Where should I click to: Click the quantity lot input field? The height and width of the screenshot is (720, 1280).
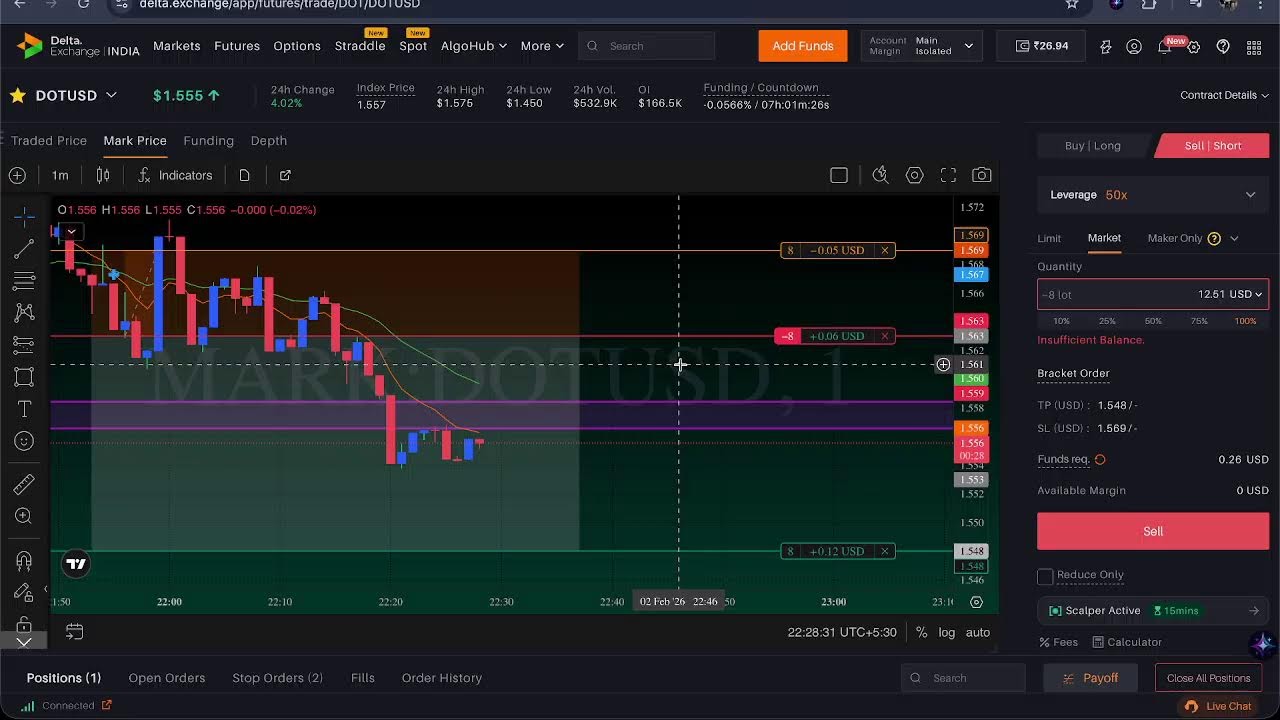pyautogui.click(x=1112, y=295)
